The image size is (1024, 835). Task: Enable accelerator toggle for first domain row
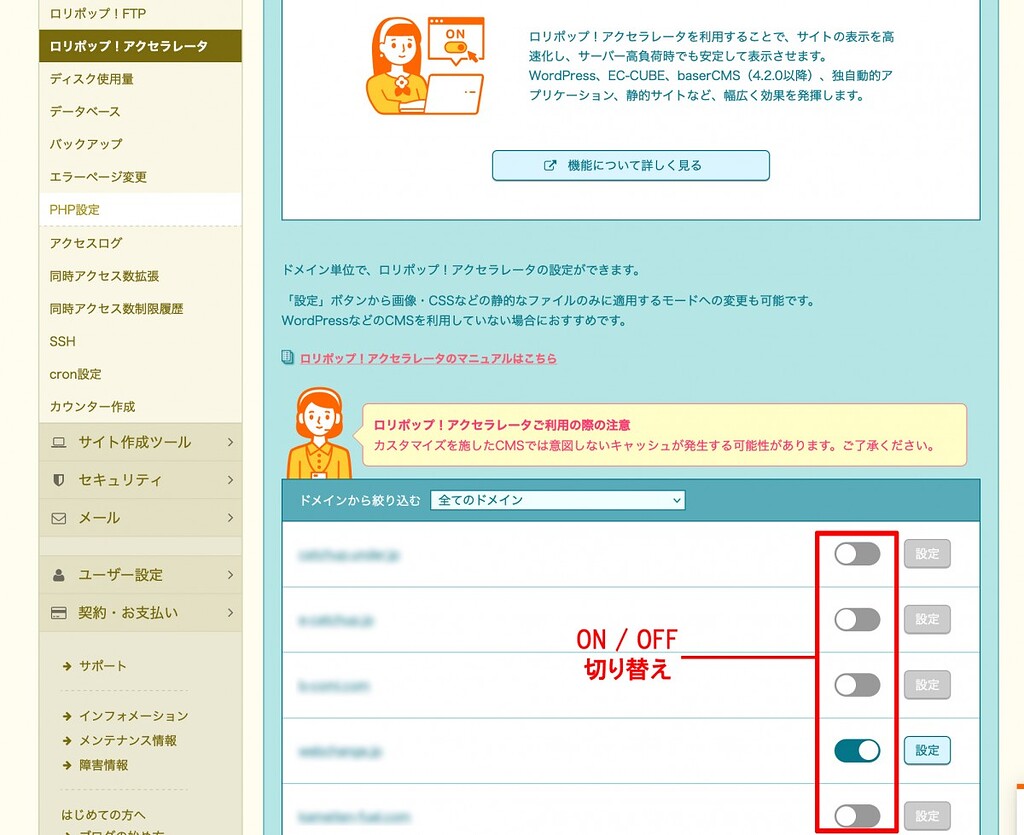click(857, 554)
